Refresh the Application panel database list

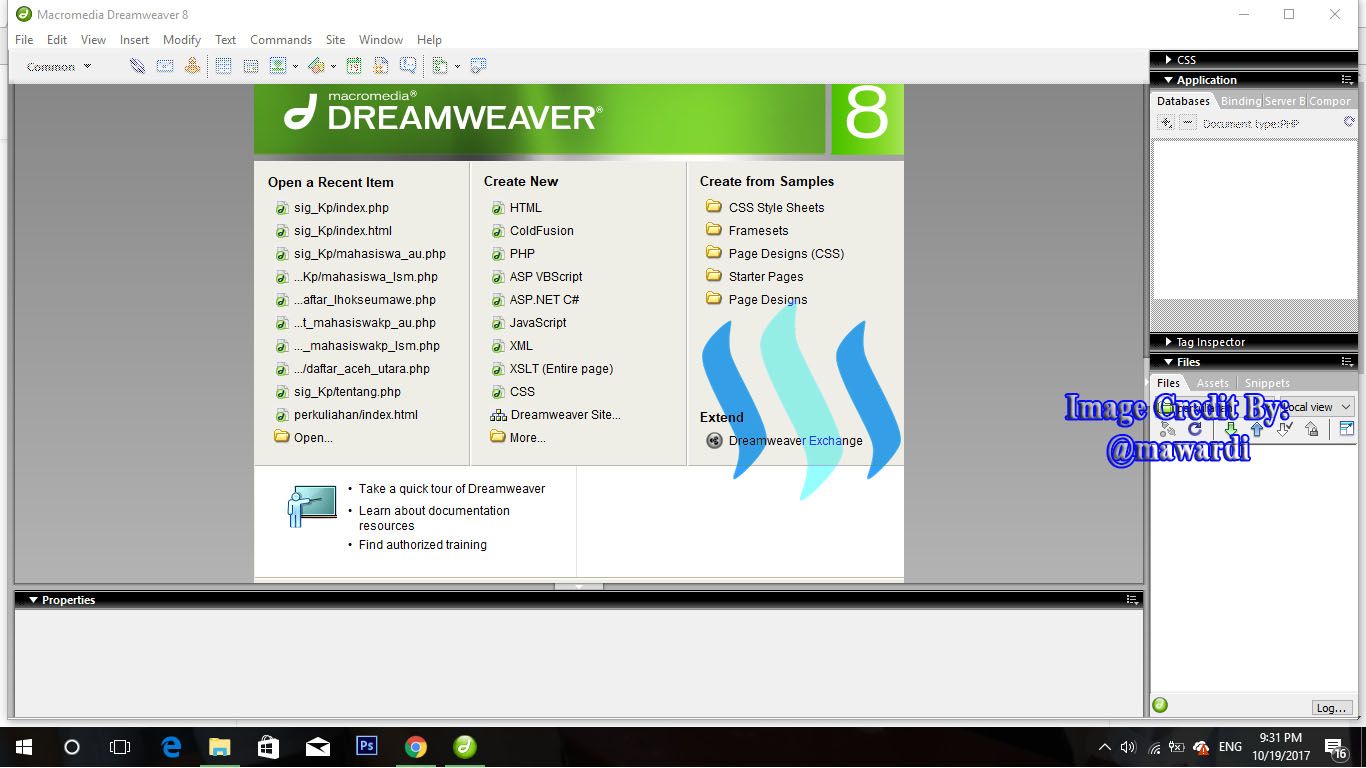pos(1349,122)
